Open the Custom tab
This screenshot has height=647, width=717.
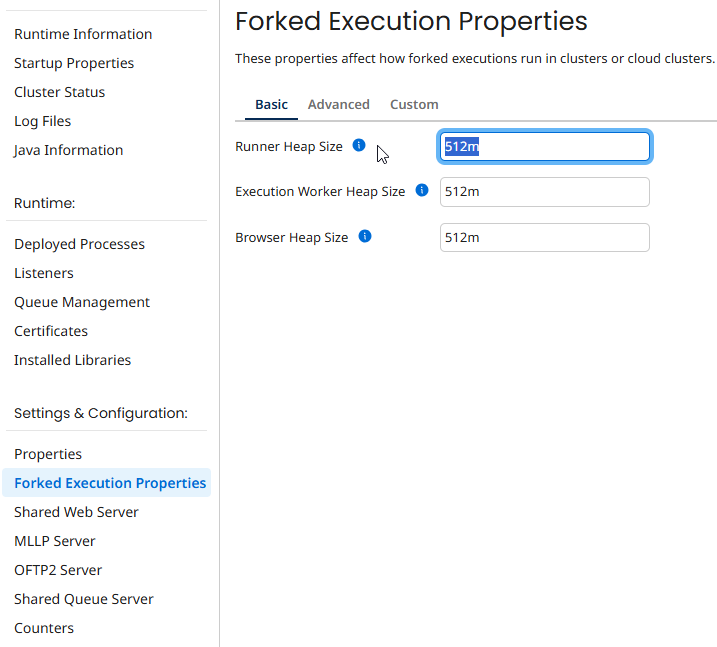pos(414,104)
